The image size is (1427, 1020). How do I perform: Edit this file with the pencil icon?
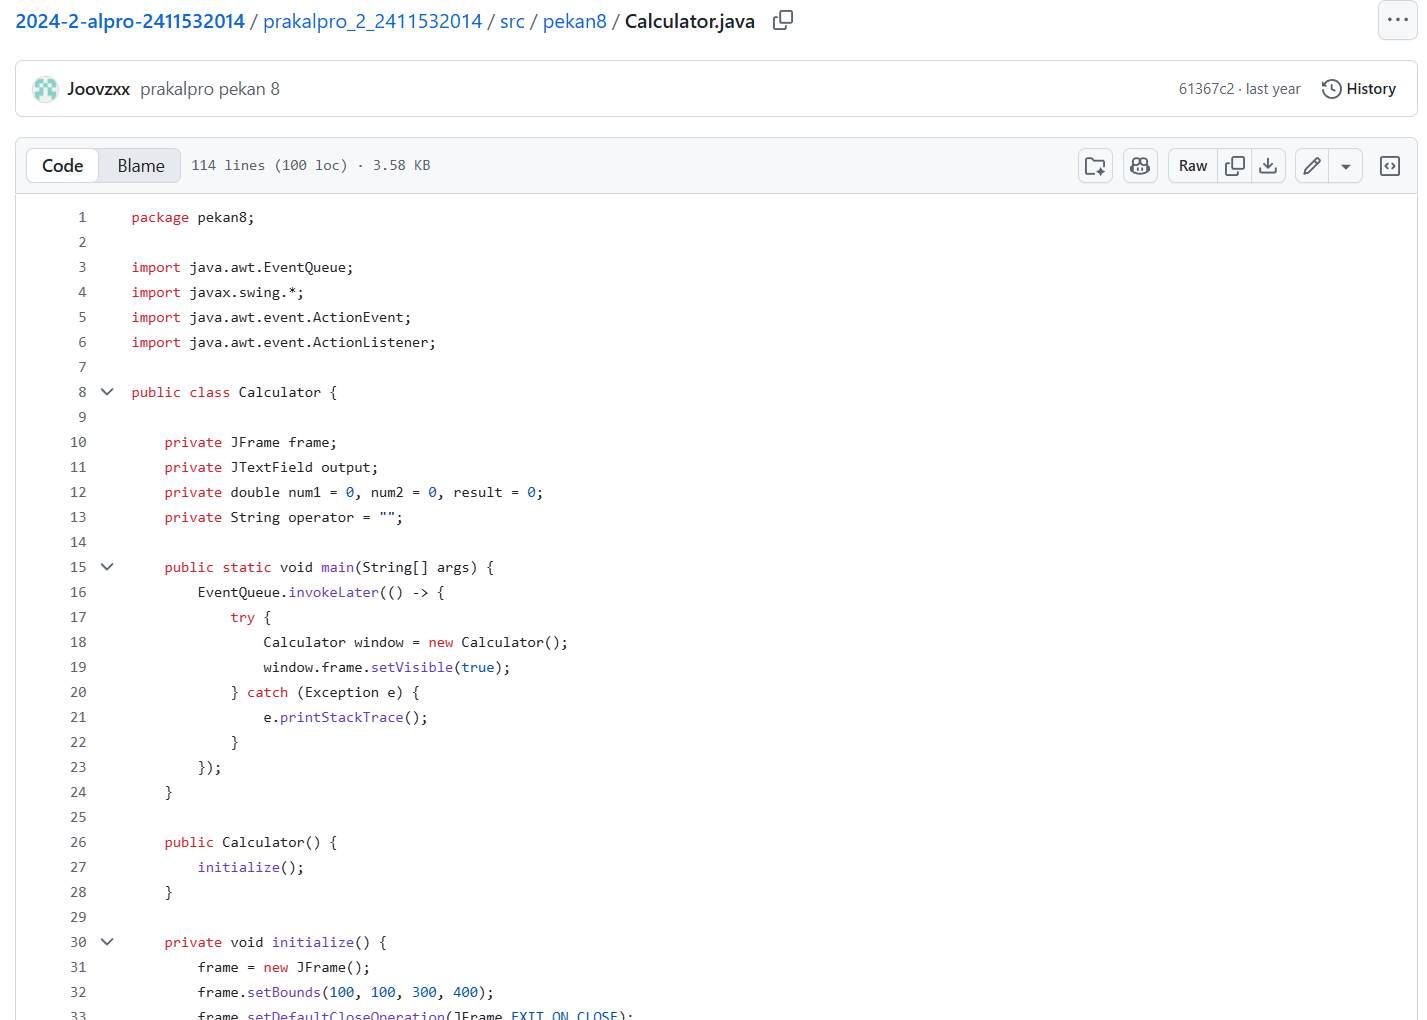pyautogui.click(x=1312, y=166)
